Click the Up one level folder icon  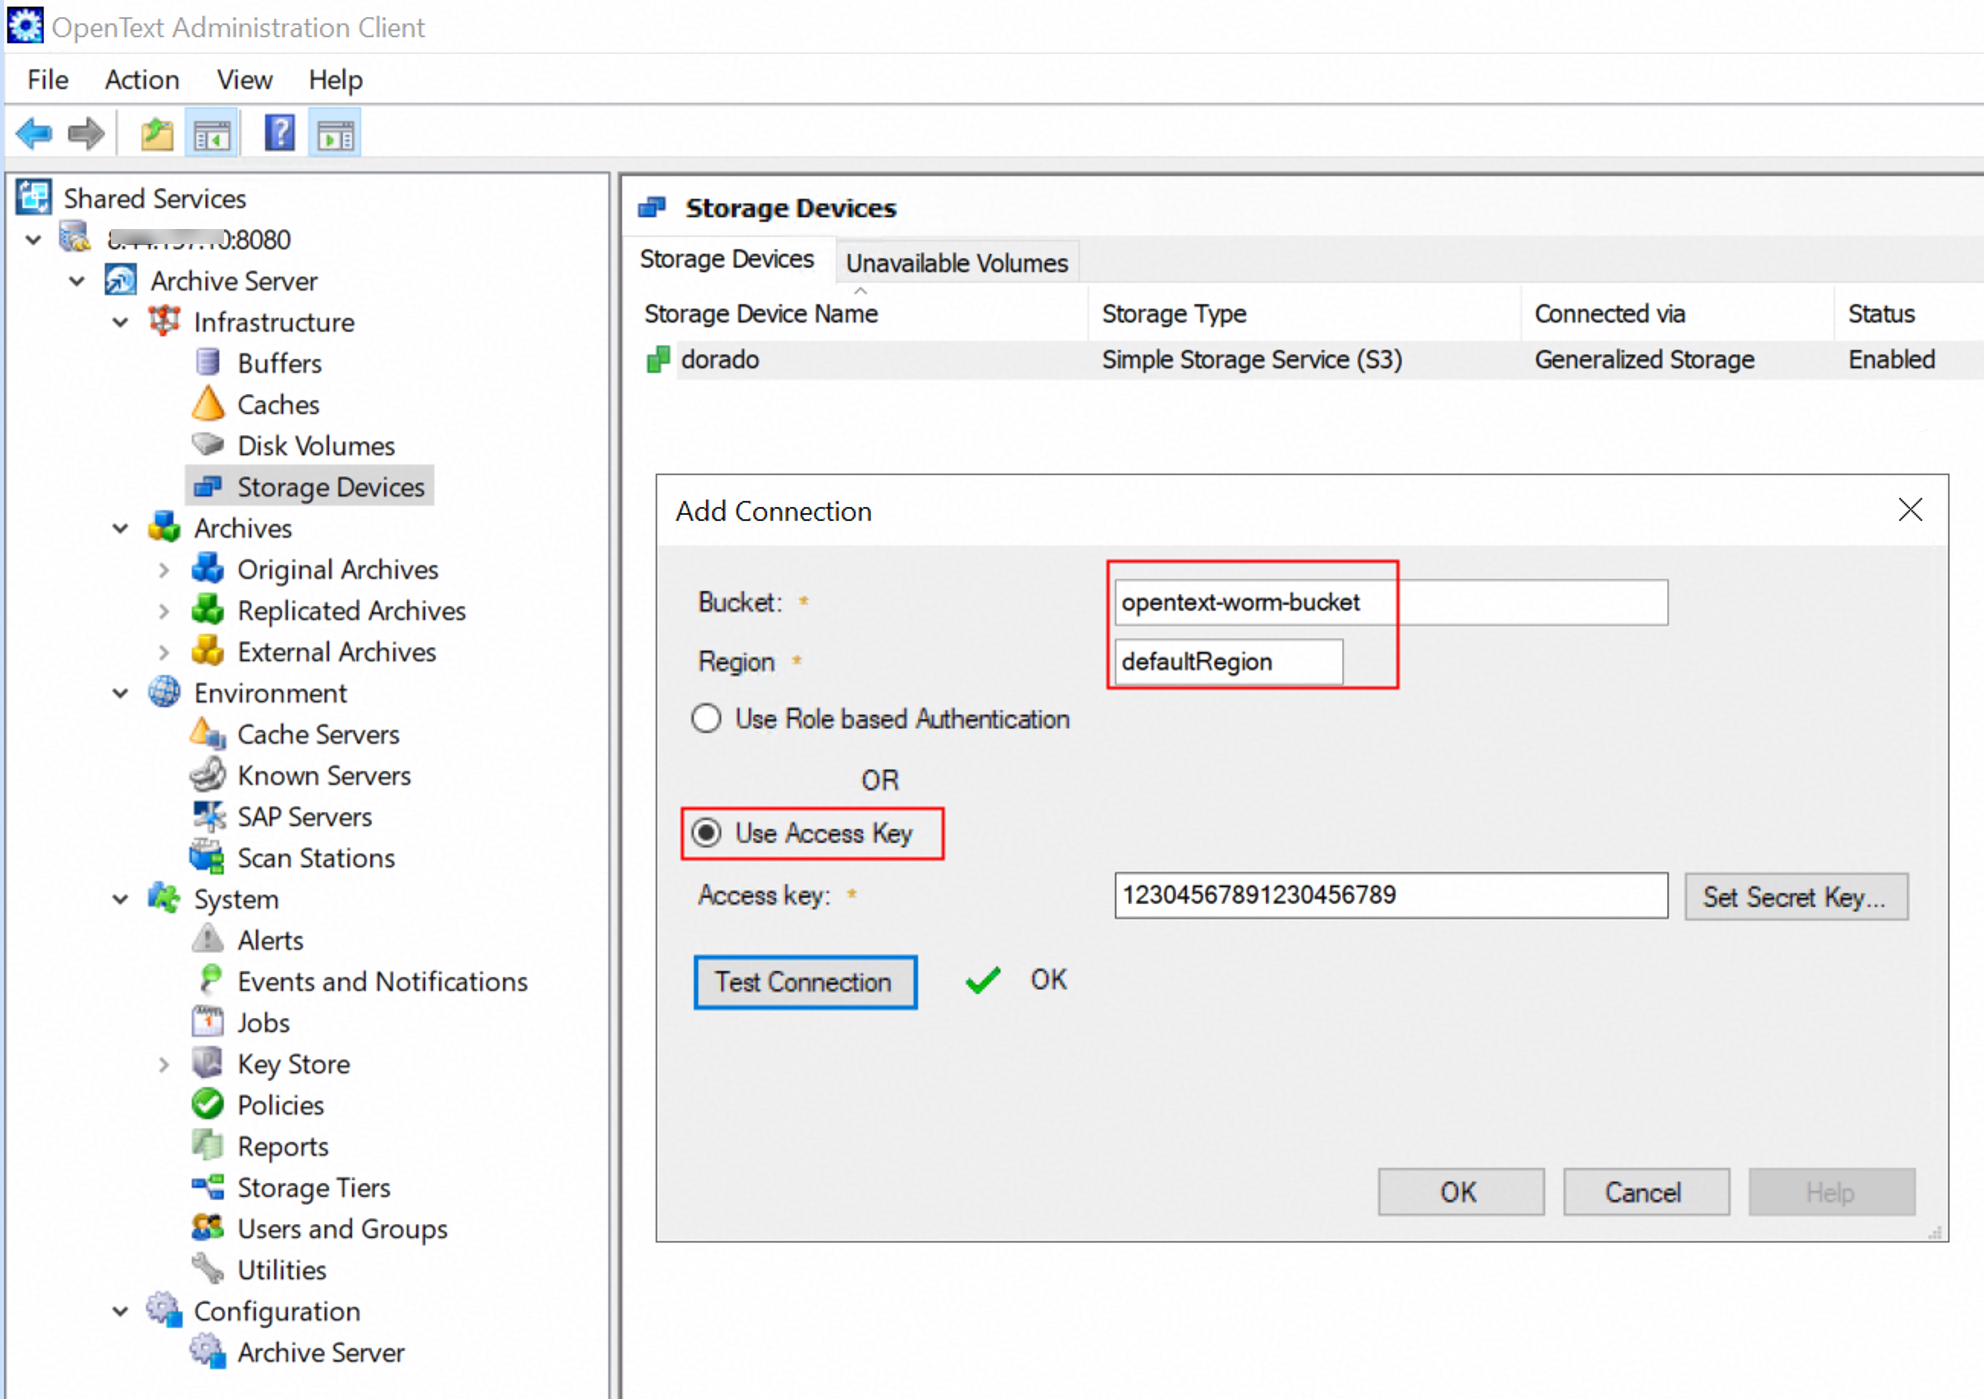point(157,133)
